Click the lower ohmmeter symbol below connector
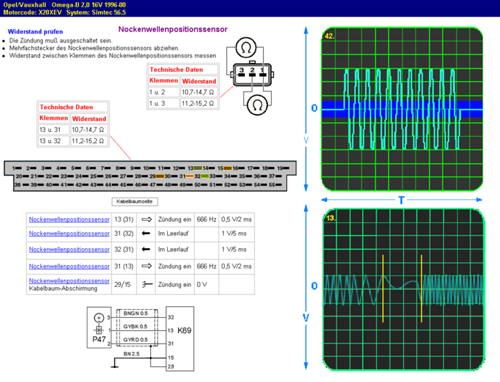Viewport: 500px width, 382px height. 257,105
